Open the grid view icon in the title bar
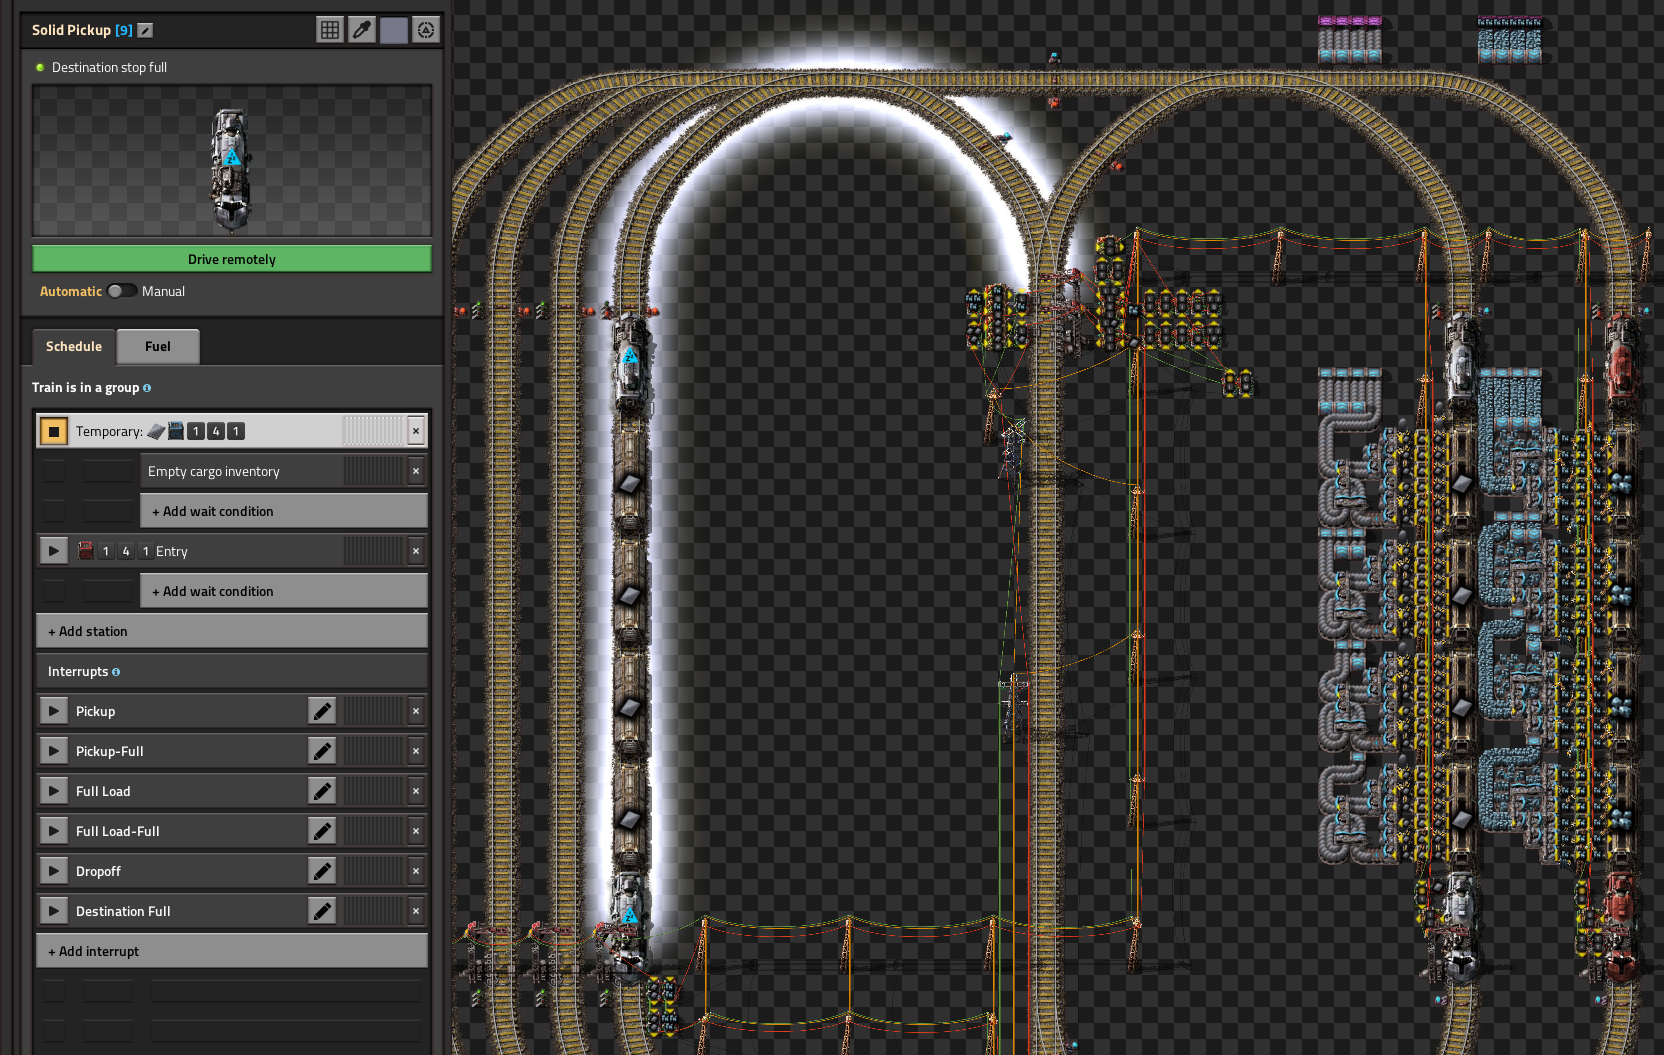 pyautogui.click(x=330, y=30)
